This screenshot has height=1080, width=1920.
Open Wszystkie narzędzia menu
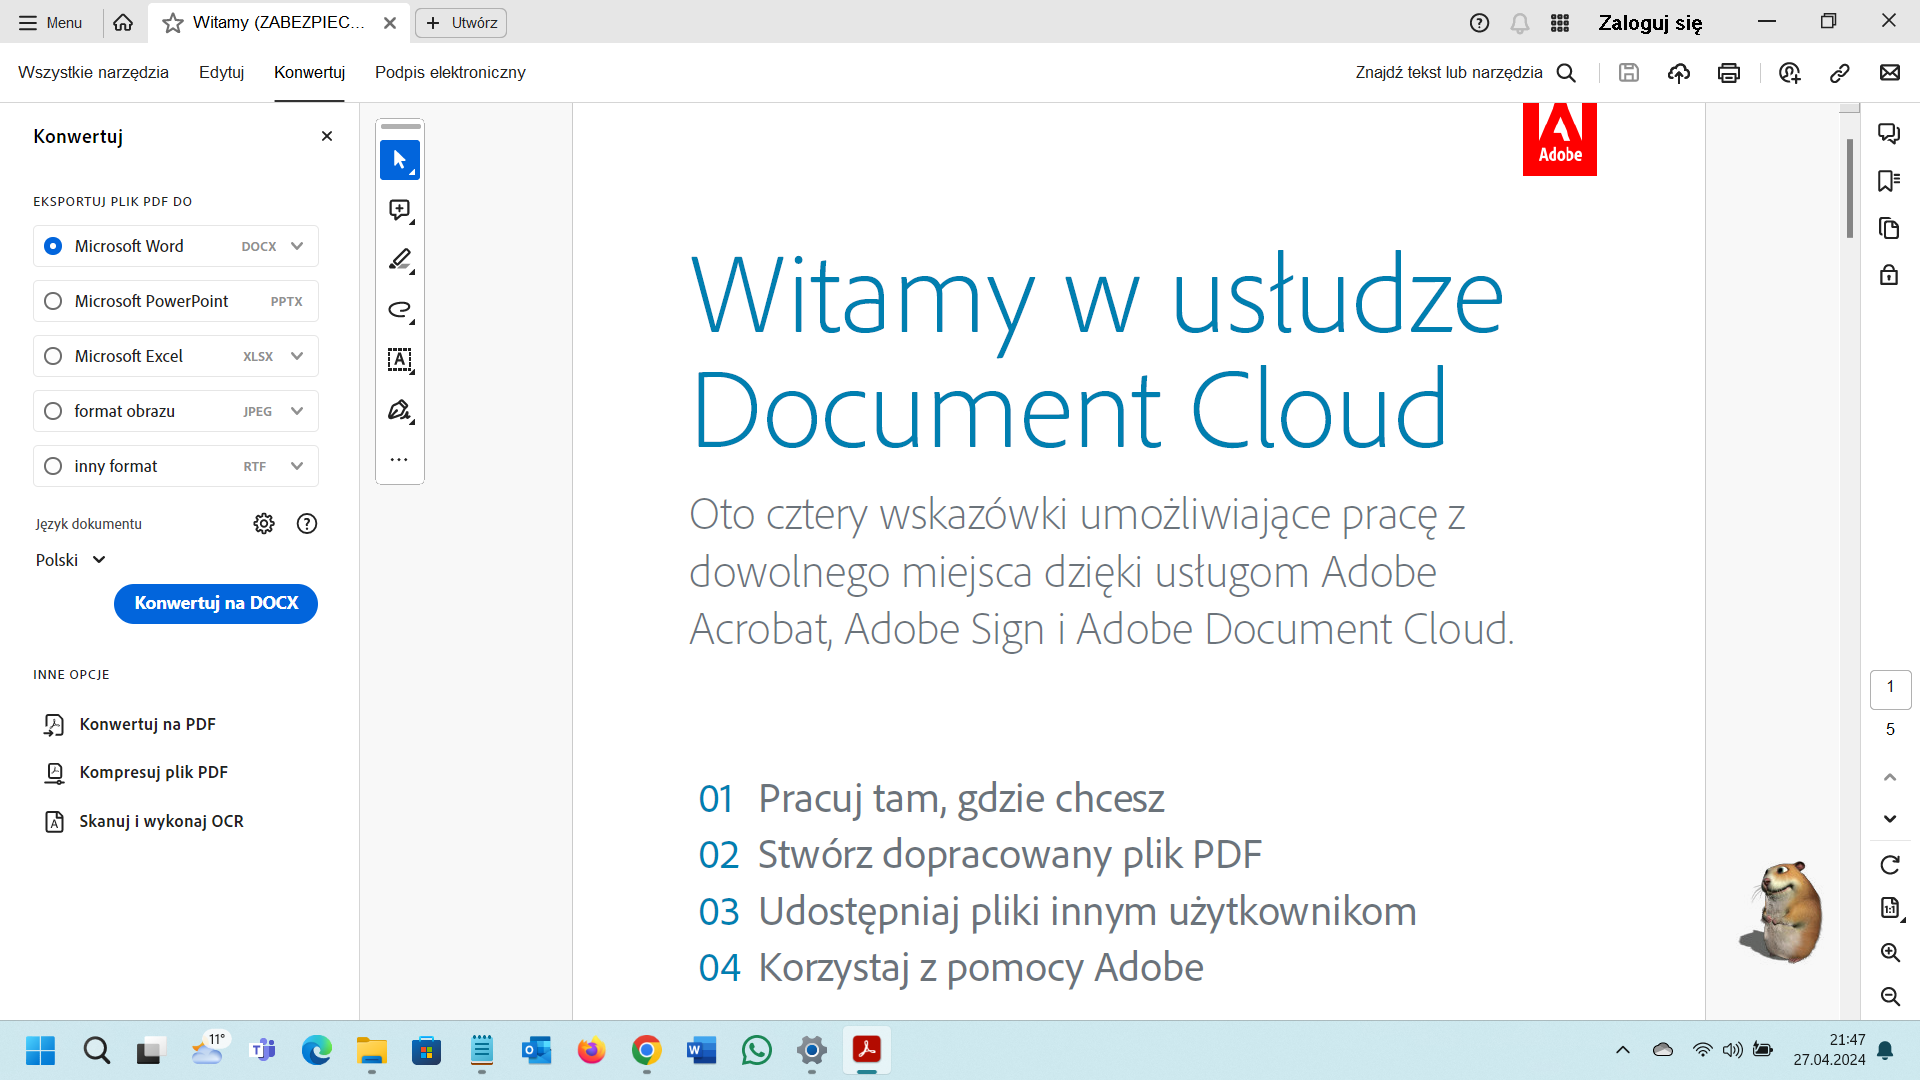93,72
